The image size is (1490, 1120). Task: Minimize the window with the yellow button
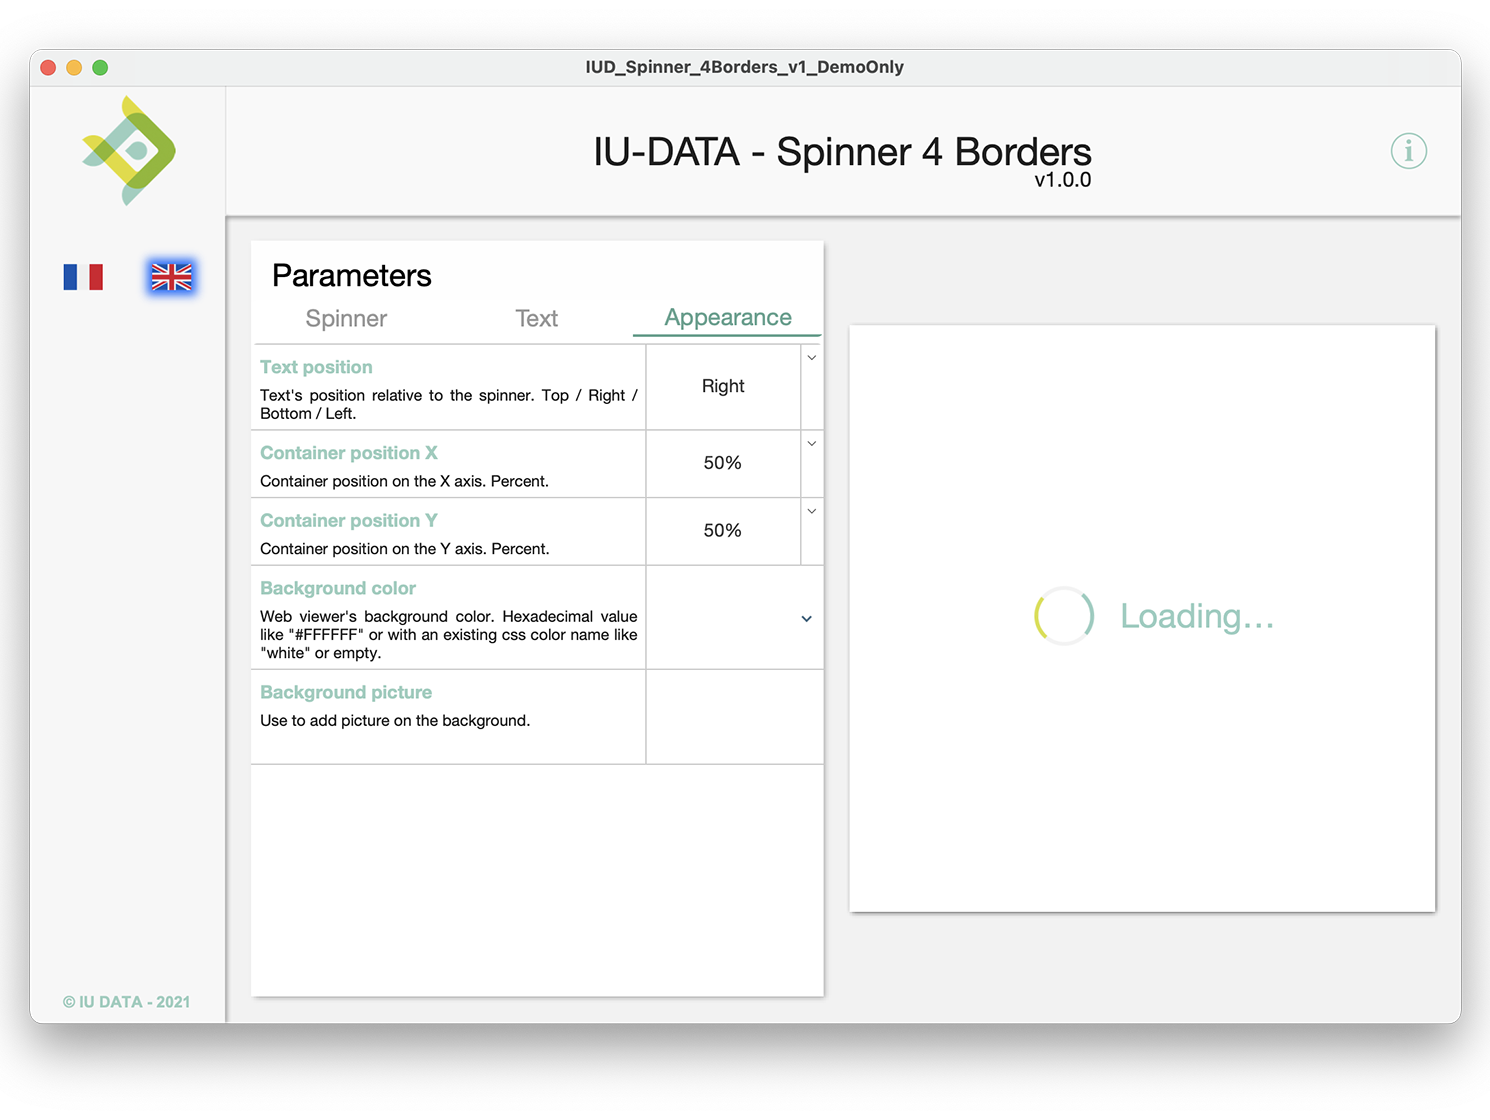point(74,67)
